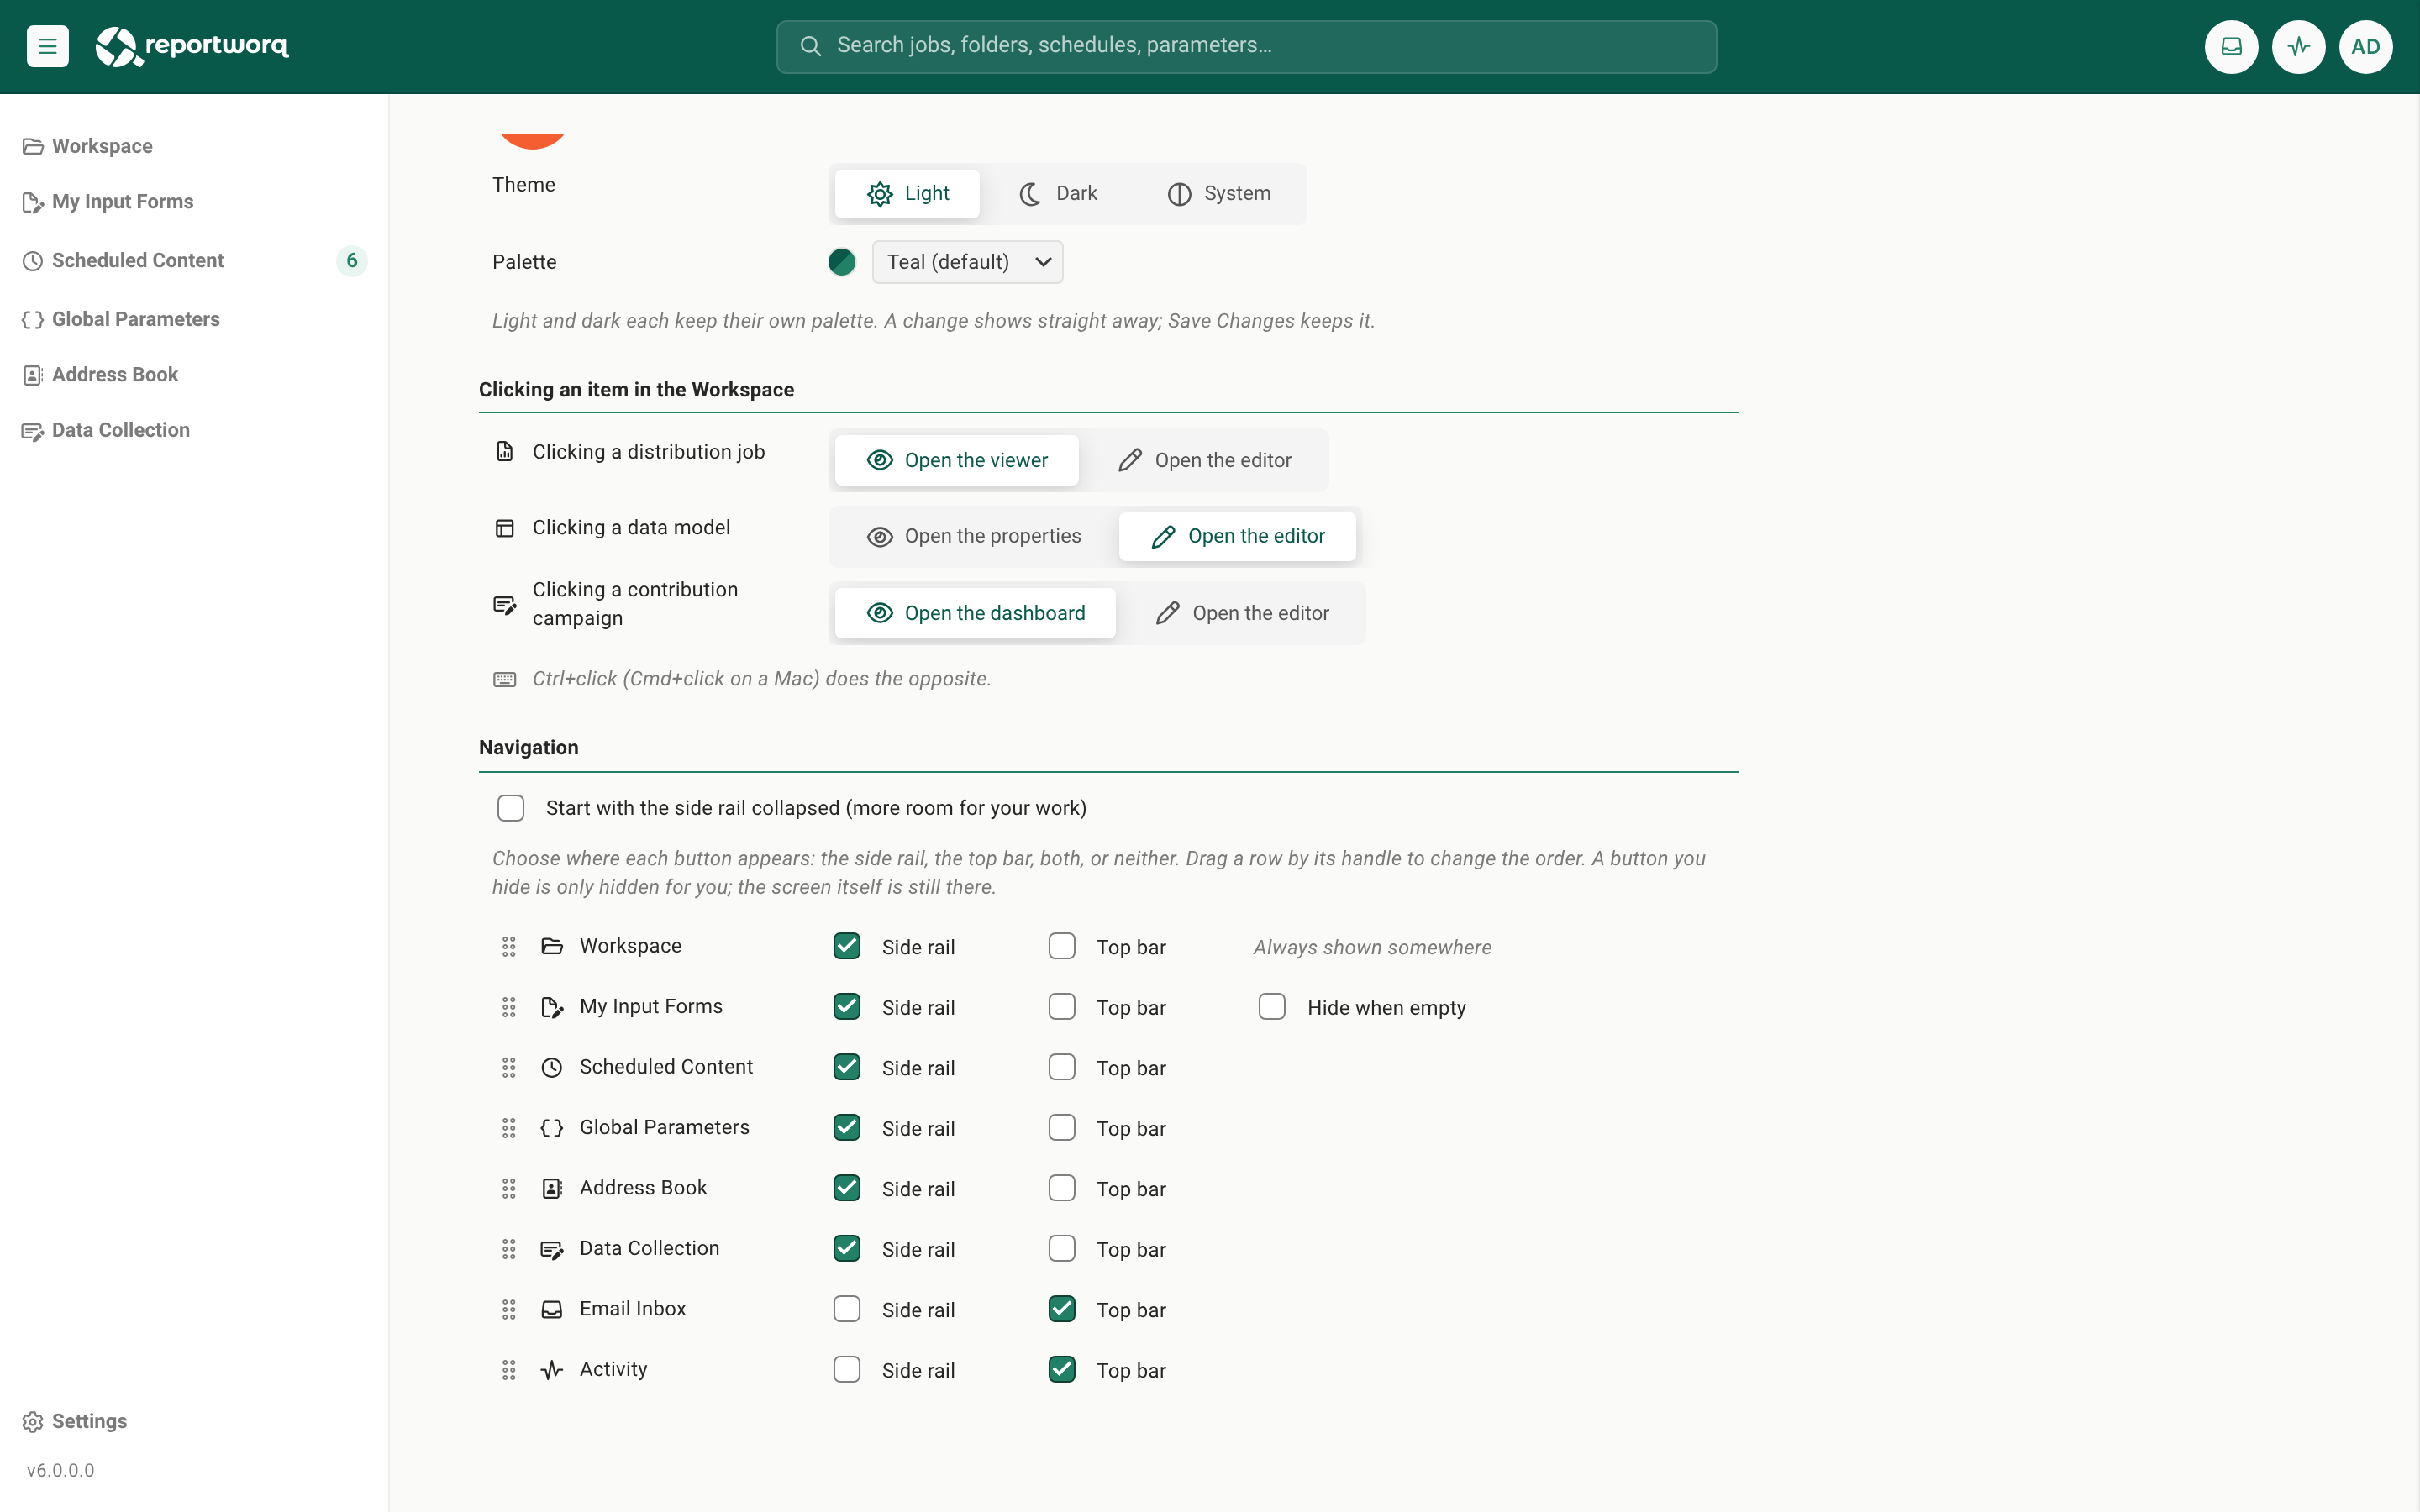This screenshot has width=2420, height=1512.
Task: Toggle the hamburger menu button
Action: (47, 46)
